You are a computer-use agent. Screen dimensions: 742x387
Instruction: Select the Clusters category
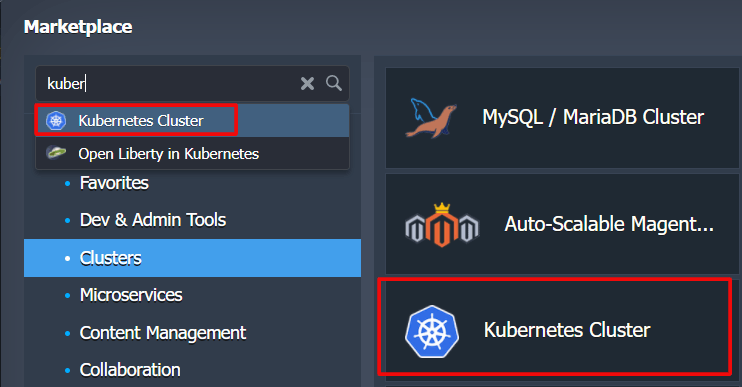tap(193, 258)
